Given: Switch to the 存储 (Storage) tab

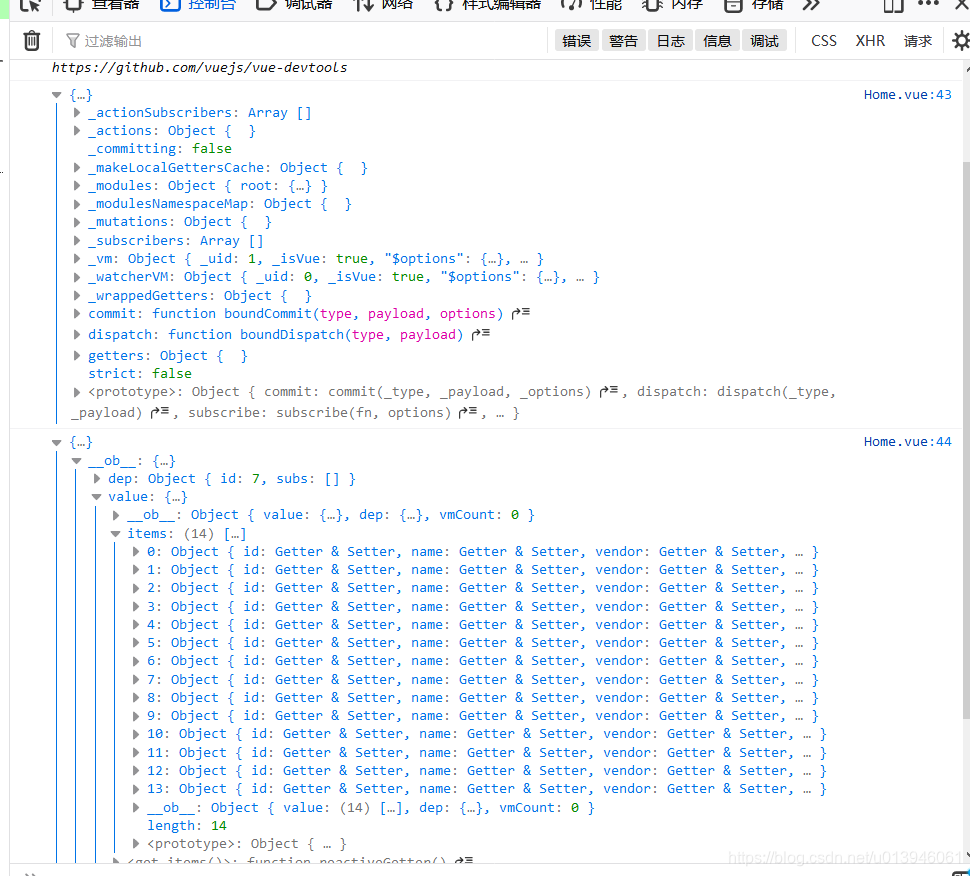Looking at the screenshot, I should pyautogui.click(x=753, y=5).
